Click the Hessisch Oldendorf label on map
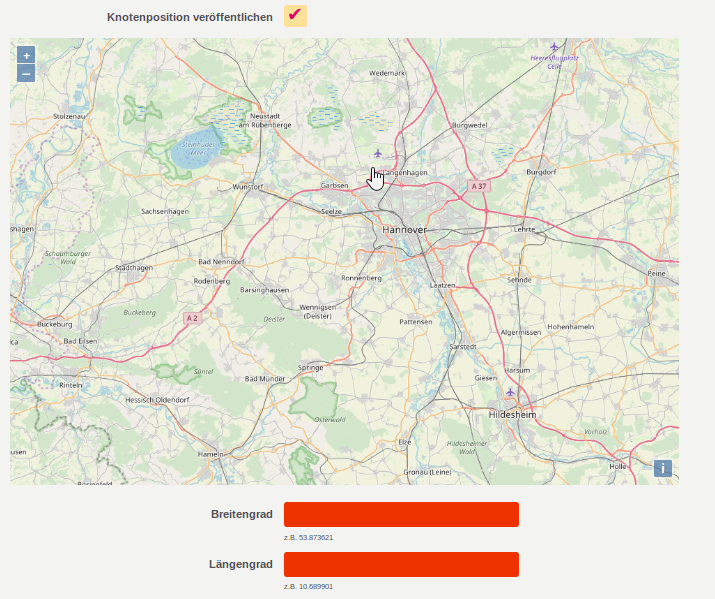Screen dimensions: 715x599 pos(157,400)
